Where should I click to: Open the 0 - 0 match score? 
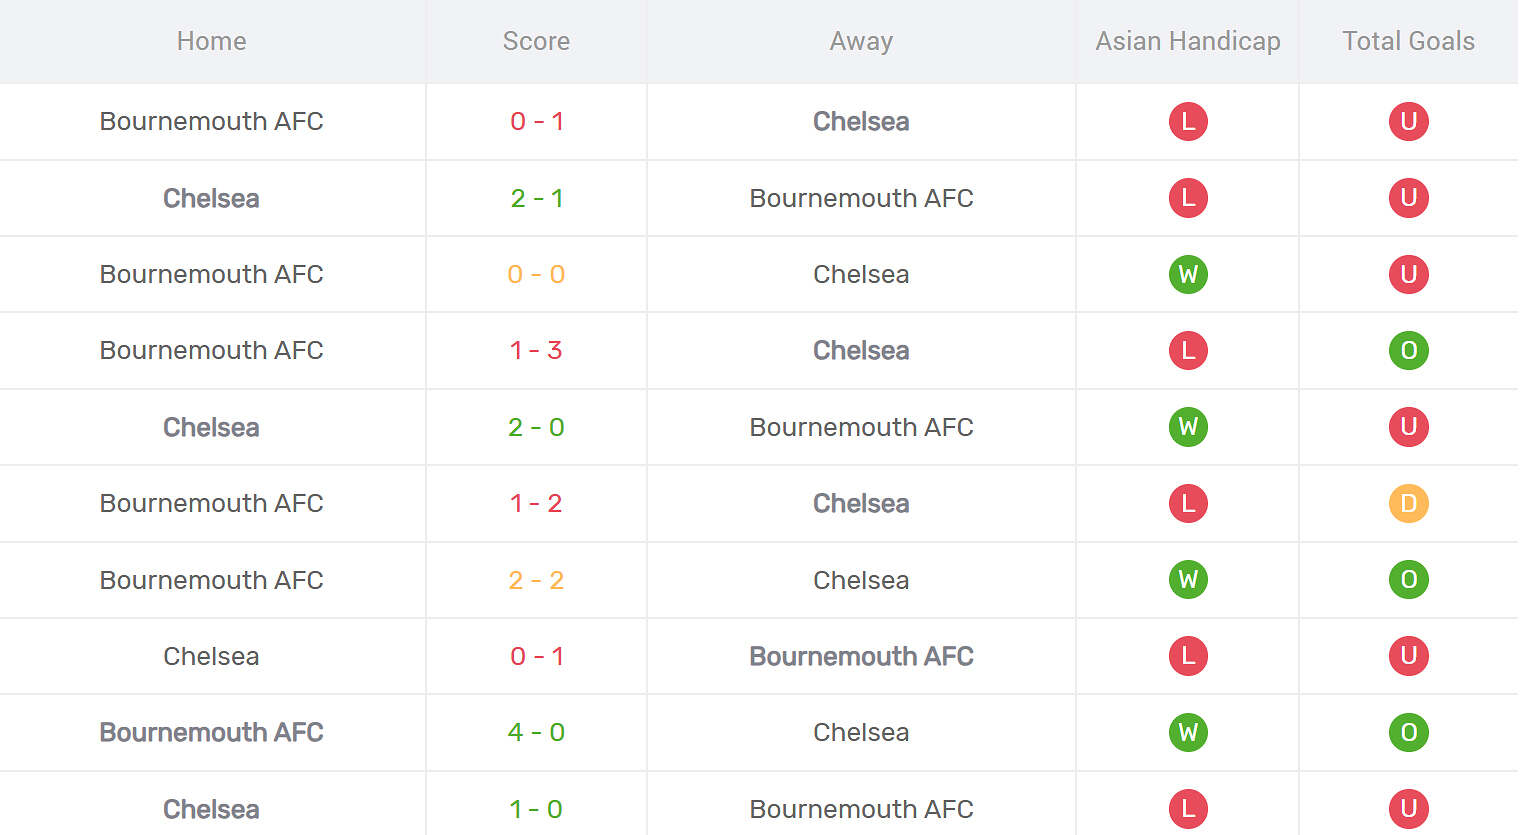click(x=536, y=274)
